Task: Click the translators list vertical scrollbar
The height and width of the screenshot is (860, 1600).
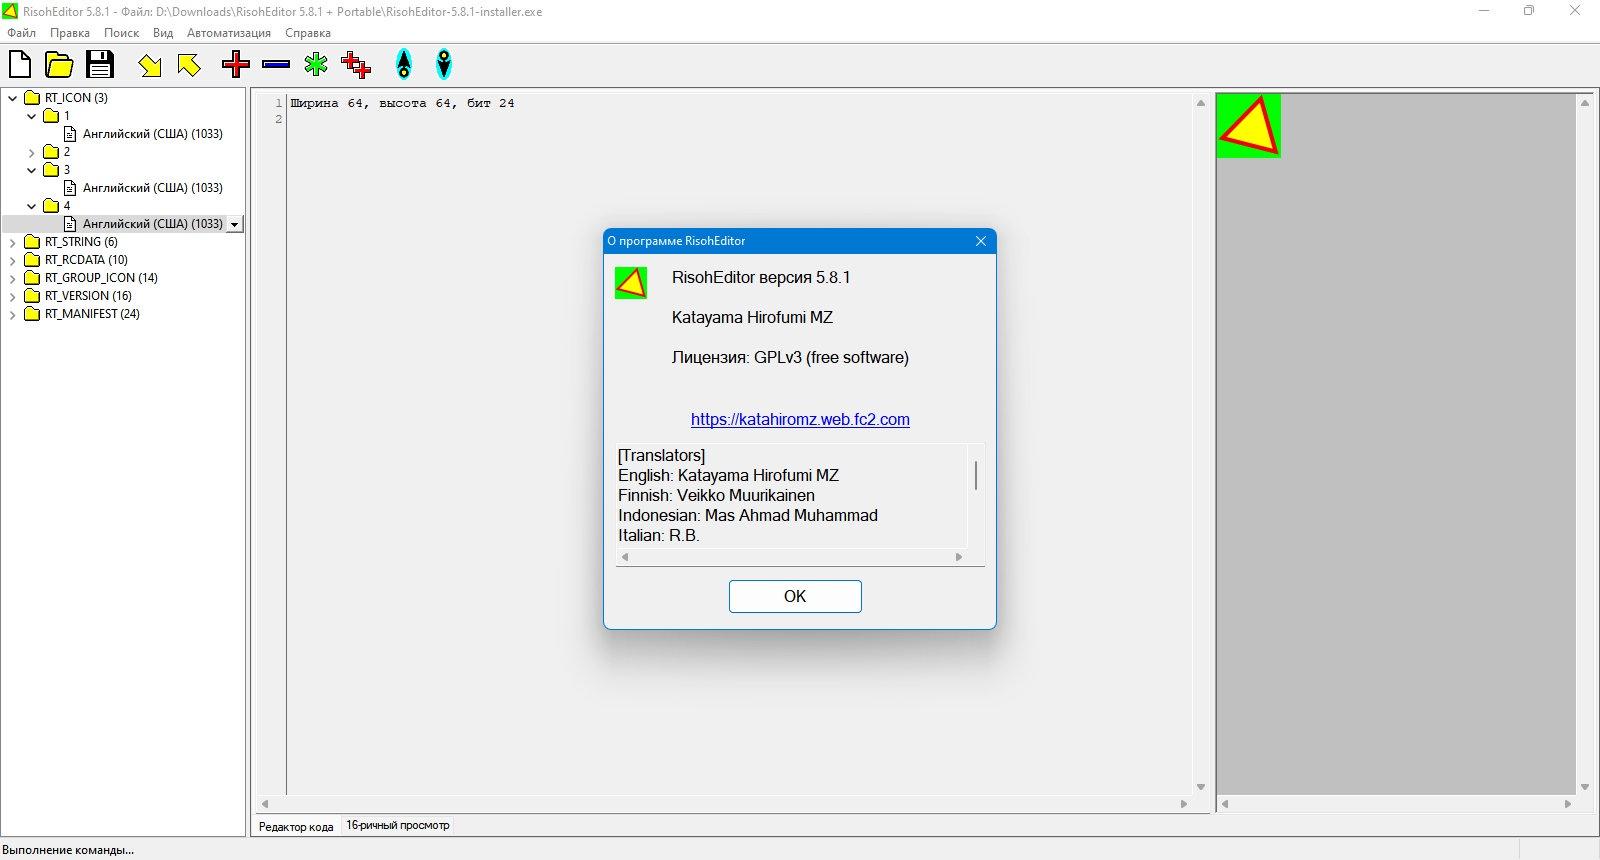Action: click(x=976, y=496)
